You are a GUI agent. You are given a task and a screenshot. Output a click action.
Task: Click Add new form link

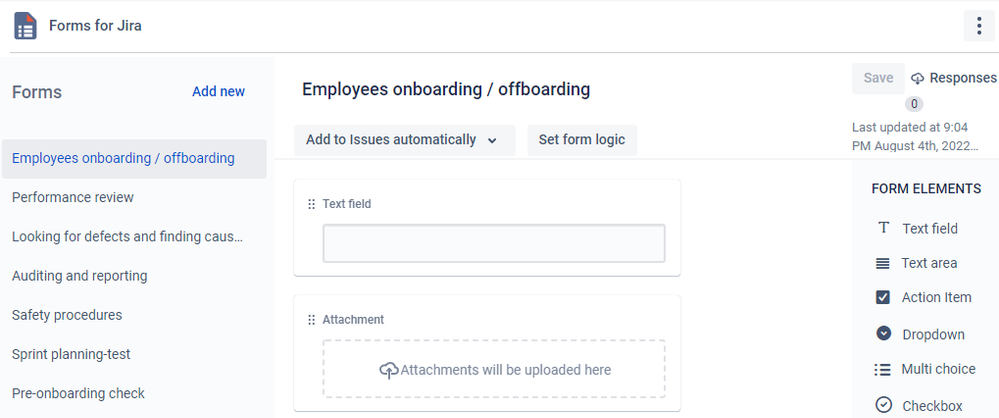(219, 92)
